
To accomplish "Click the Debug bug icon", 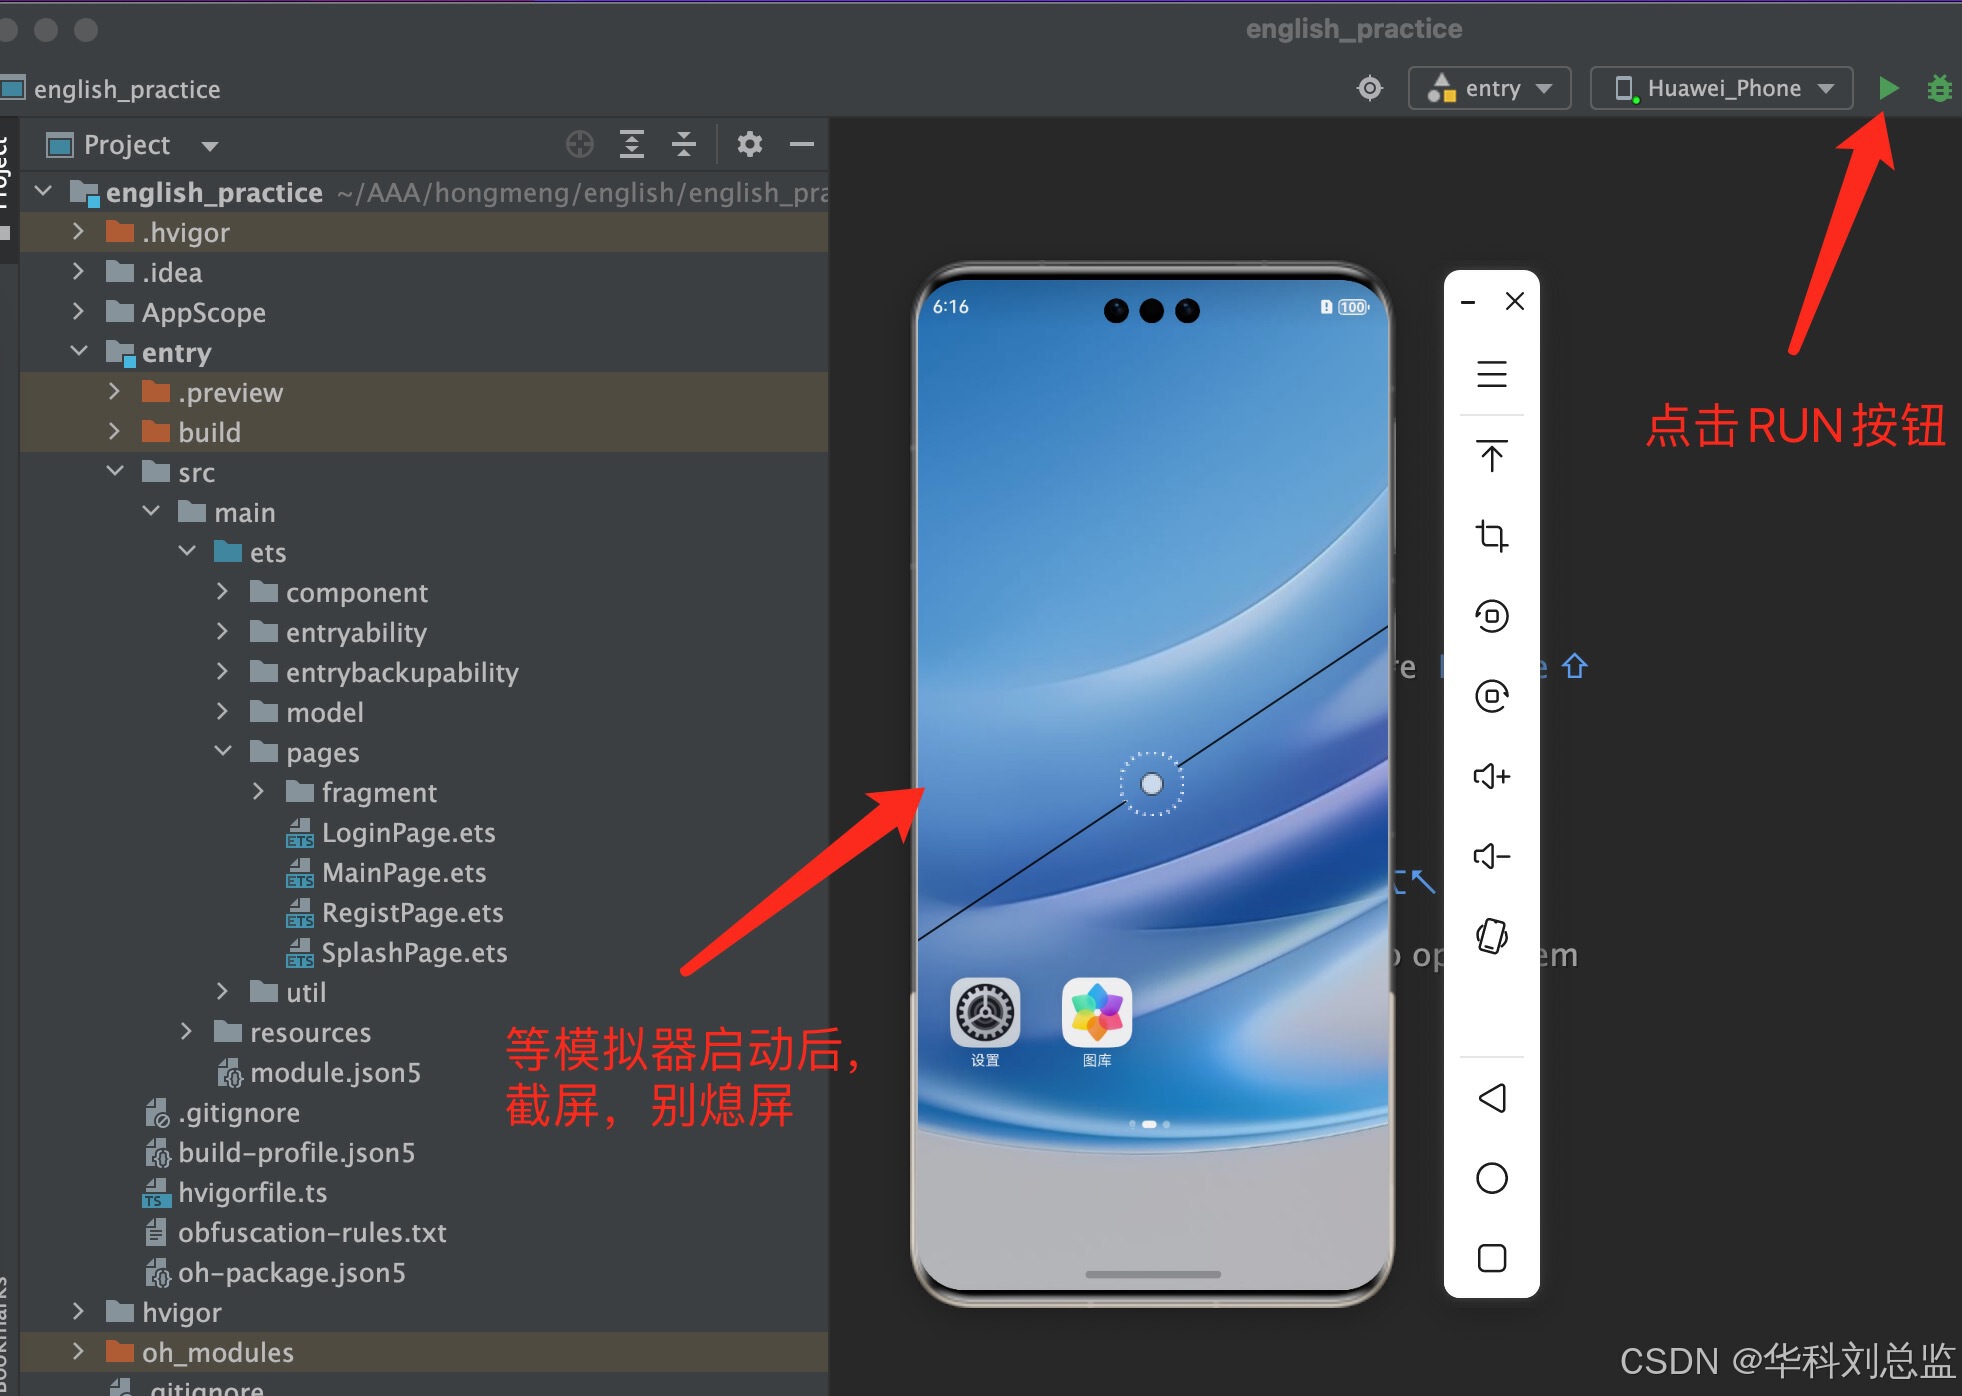I will 1939,88.
